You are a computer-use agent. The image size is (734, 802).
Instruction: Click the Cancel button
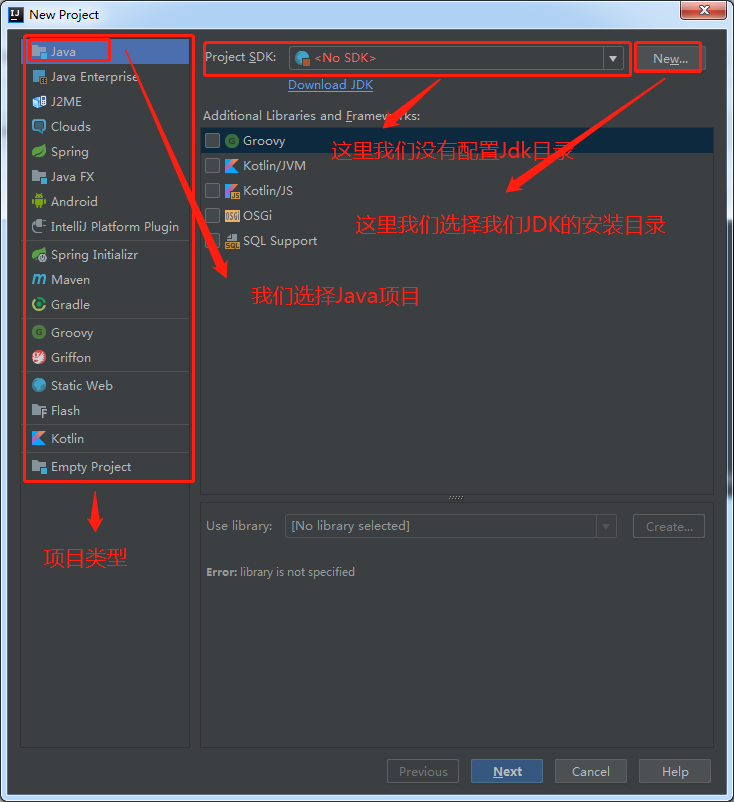pyautogui.click(x=591, y=771)
